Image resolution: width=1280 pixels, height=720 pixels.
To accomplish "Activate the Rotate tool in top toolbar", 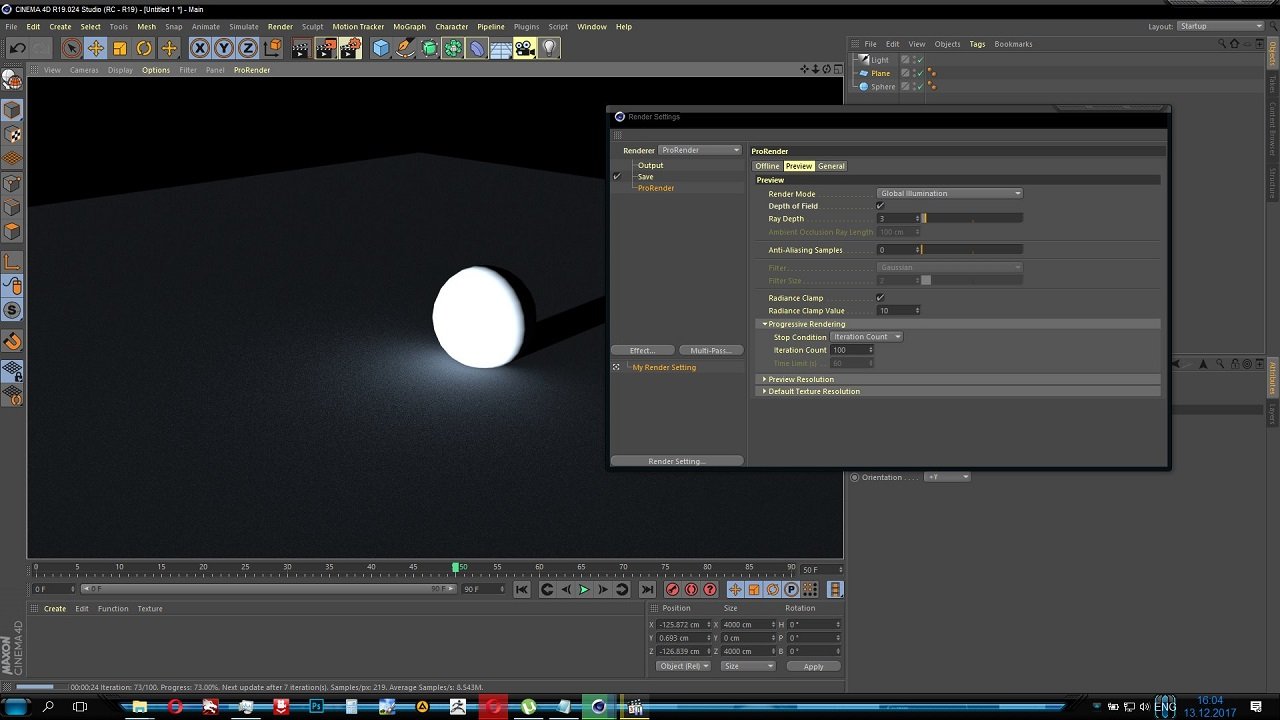I will (x=144, y=48).
